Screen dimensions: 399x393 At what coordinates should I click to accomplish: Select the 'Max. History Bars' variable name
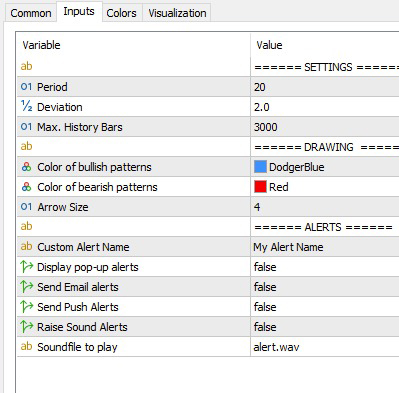80,127
